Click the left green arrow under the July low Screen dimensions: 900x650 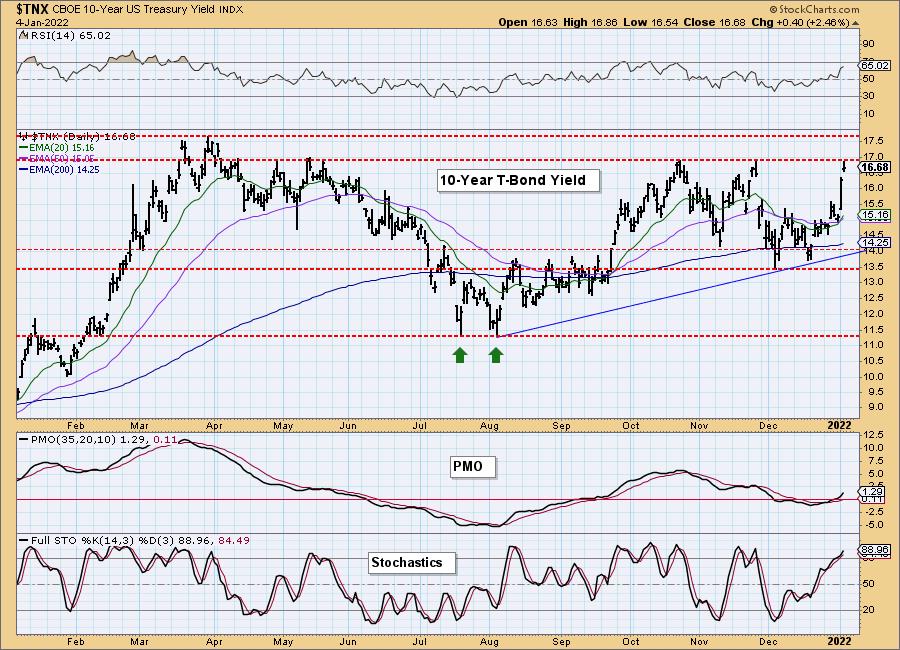[459, 355]
